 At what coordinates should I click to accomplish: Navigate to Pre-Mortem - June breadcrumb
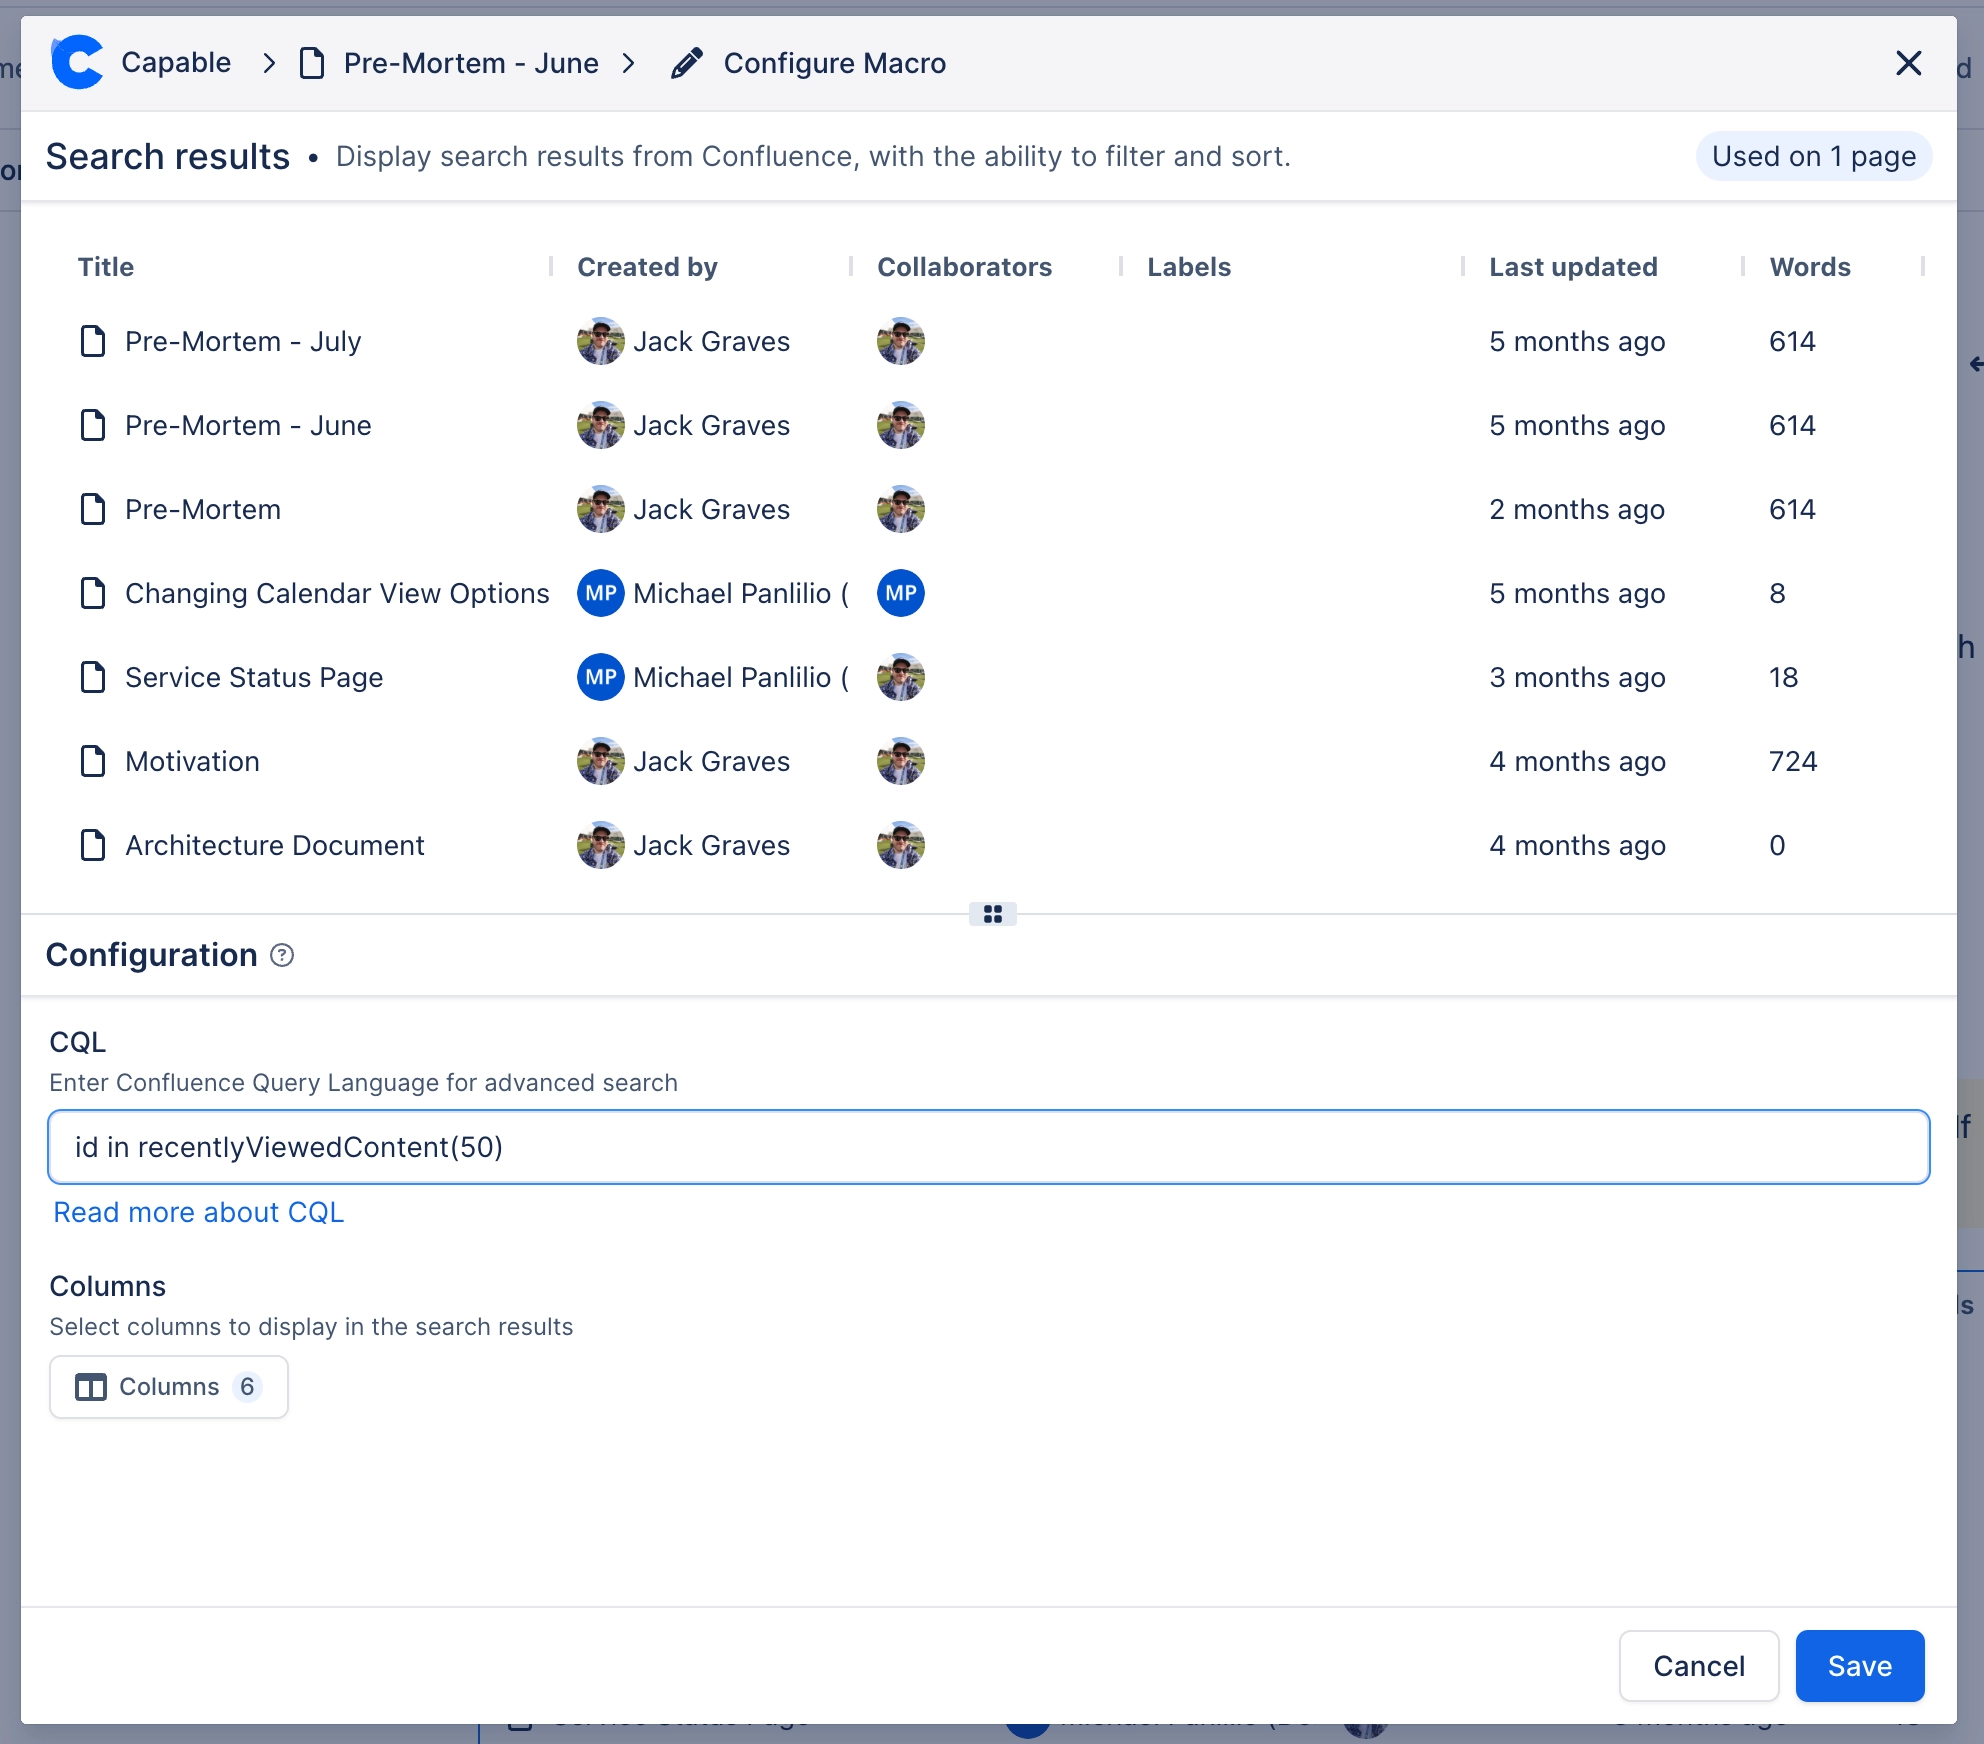pyautogui.click(x=470, y=63)
